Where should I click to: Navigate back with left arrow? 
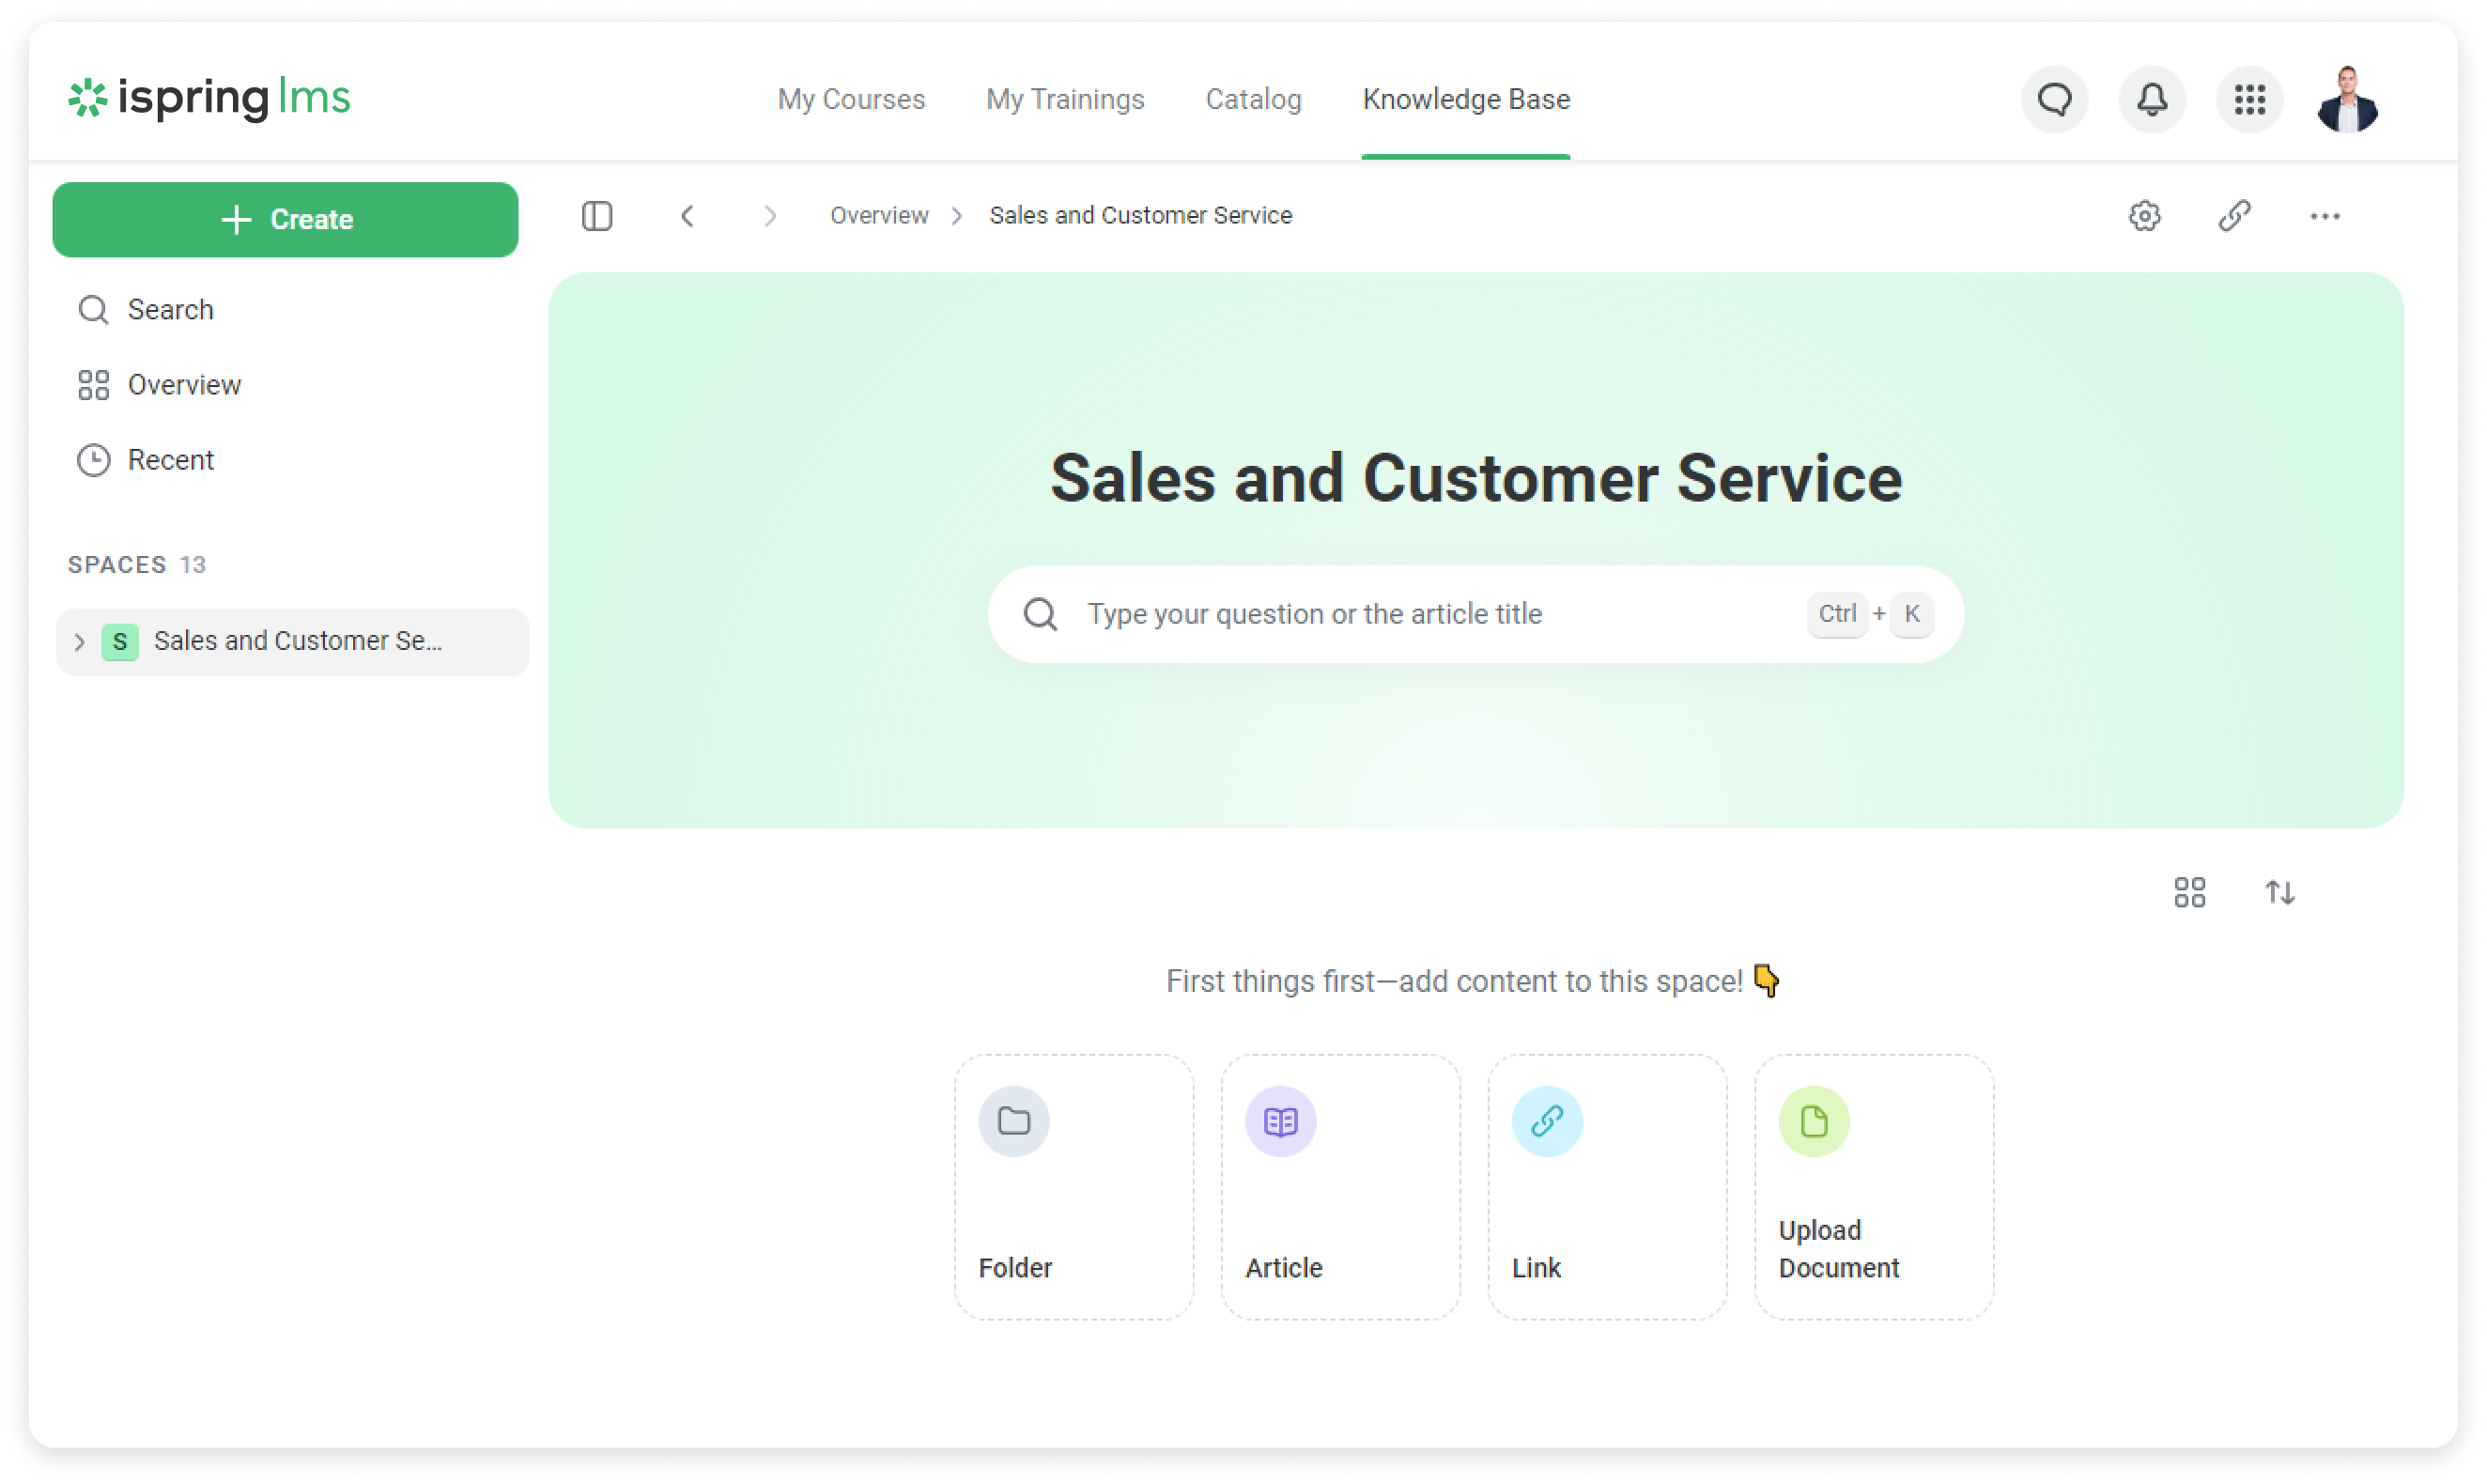[x=687, y=216]
